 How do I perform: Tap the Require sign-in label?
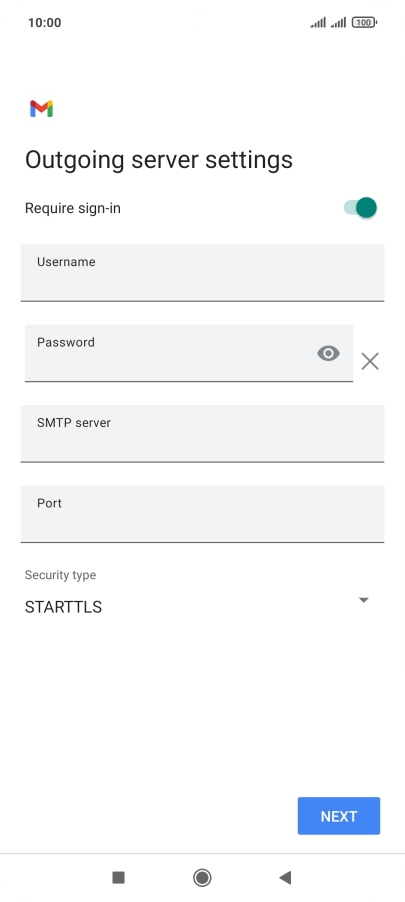tap(72, 208)
